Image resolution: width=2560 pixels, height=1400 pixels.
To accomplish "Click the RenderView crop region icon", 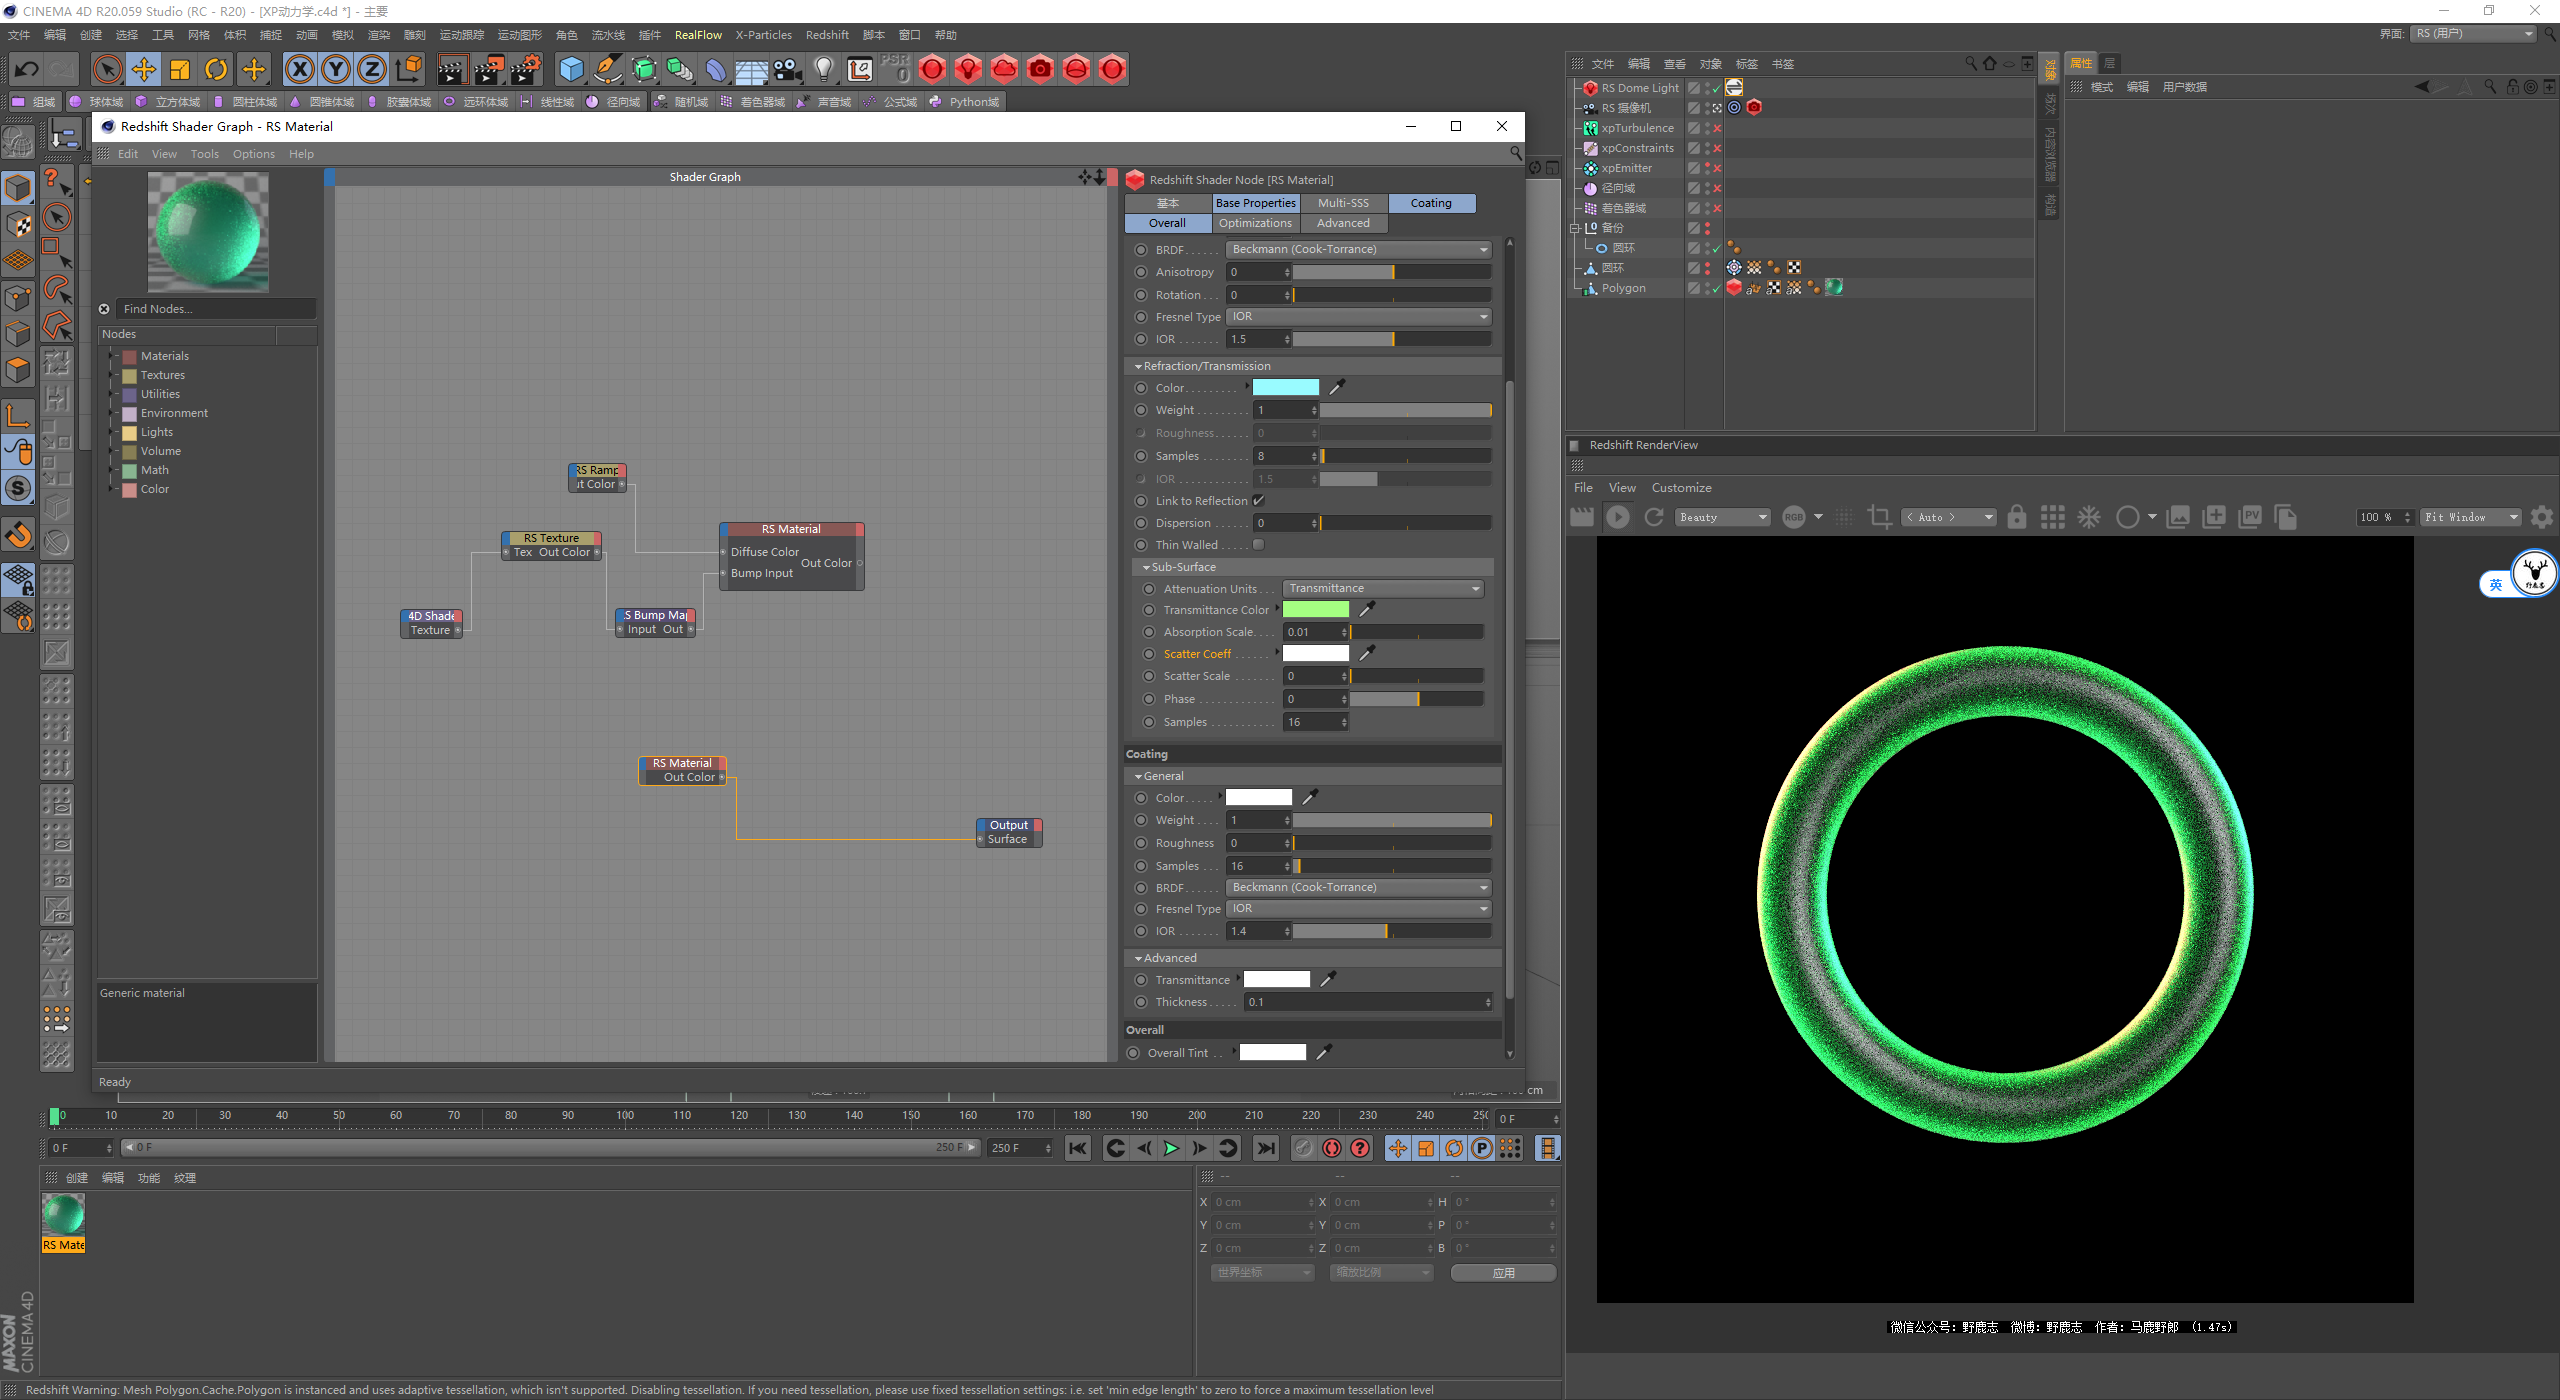I will 1879,517.
